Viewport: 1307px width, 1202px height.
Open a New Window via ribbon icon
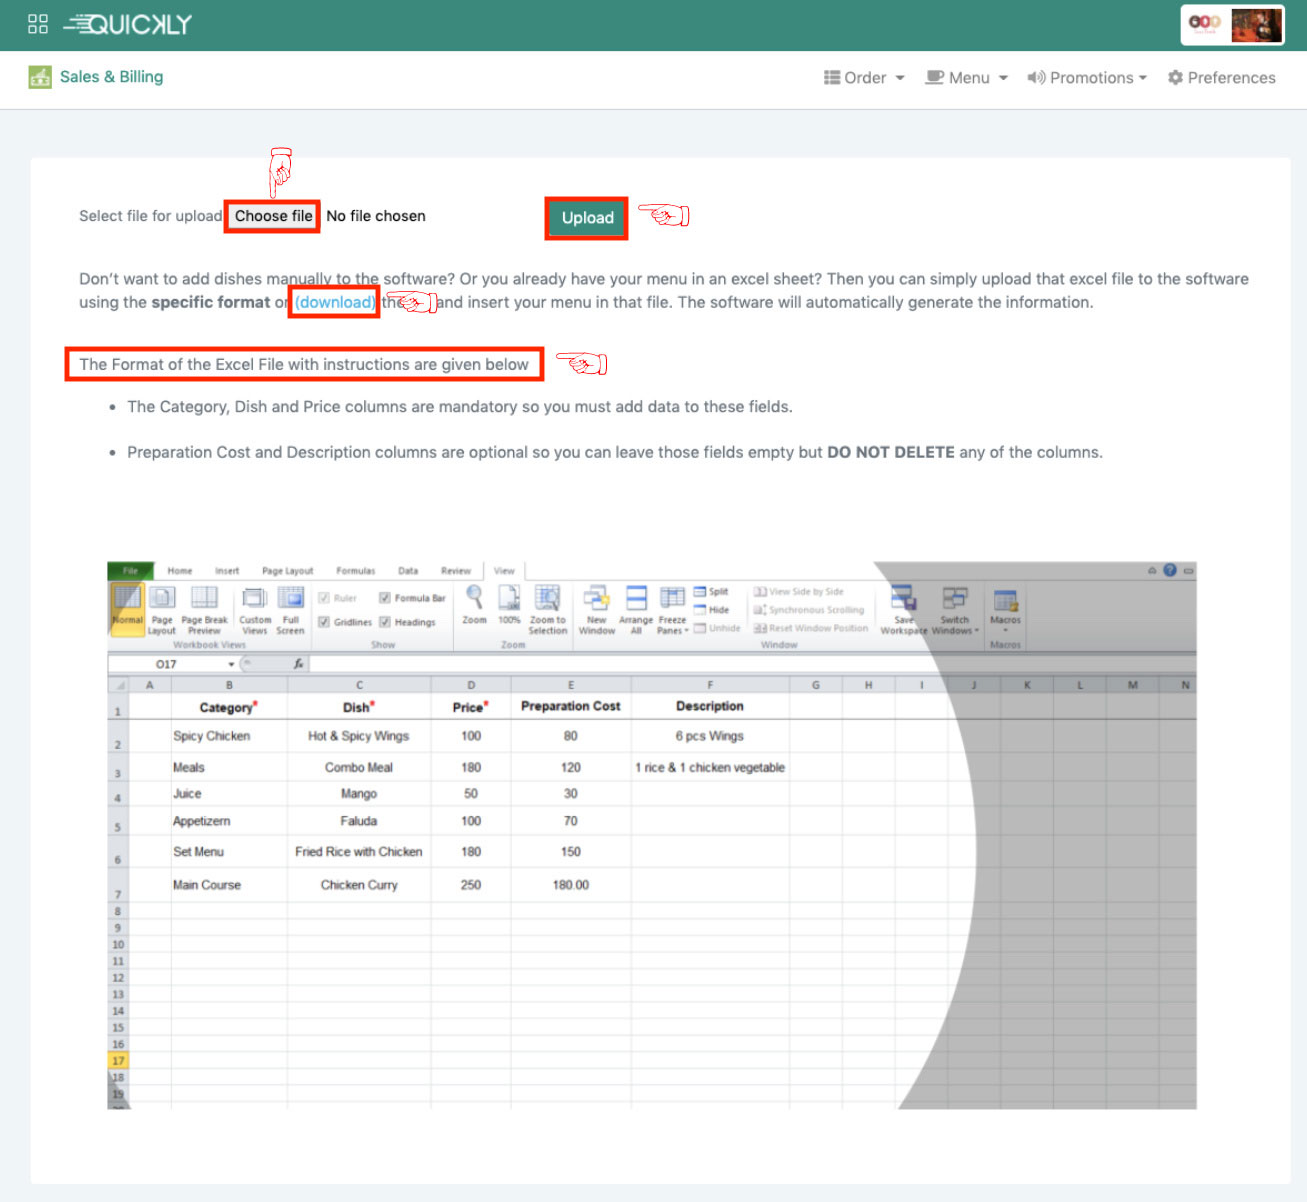pos(596,600)
